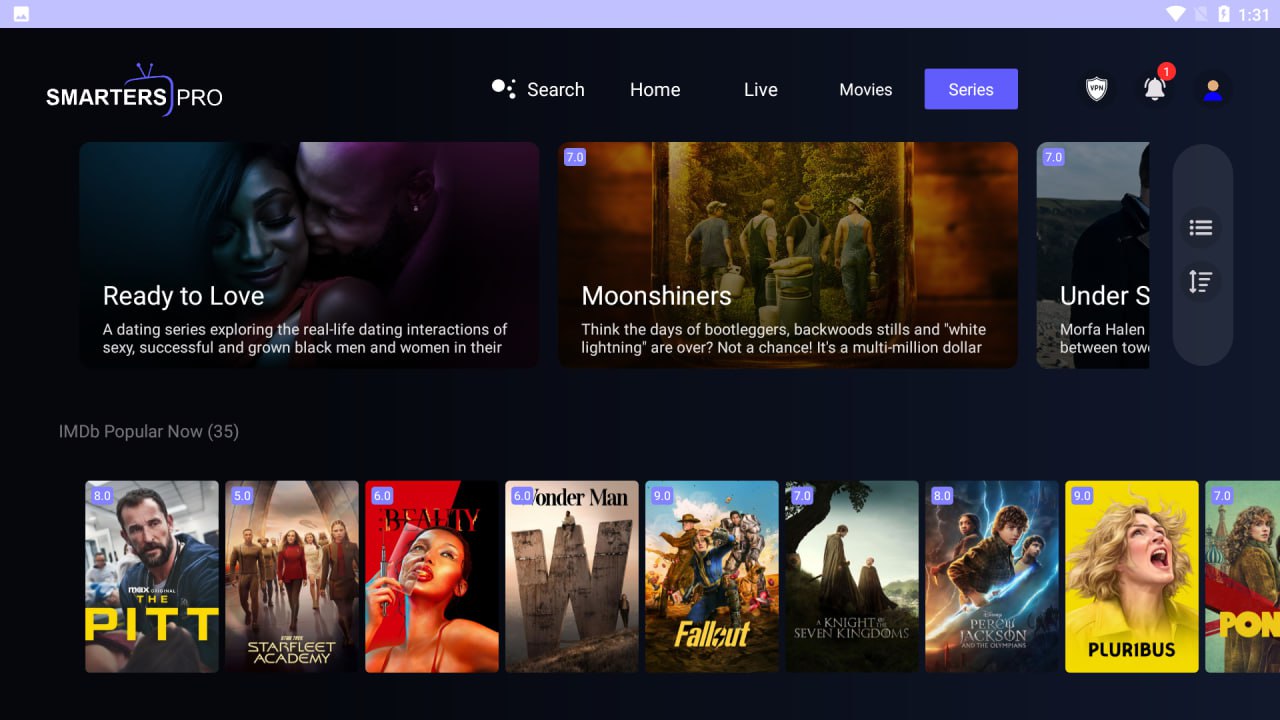
Task: Open the user profile icon
Action: pos(1213,89)
